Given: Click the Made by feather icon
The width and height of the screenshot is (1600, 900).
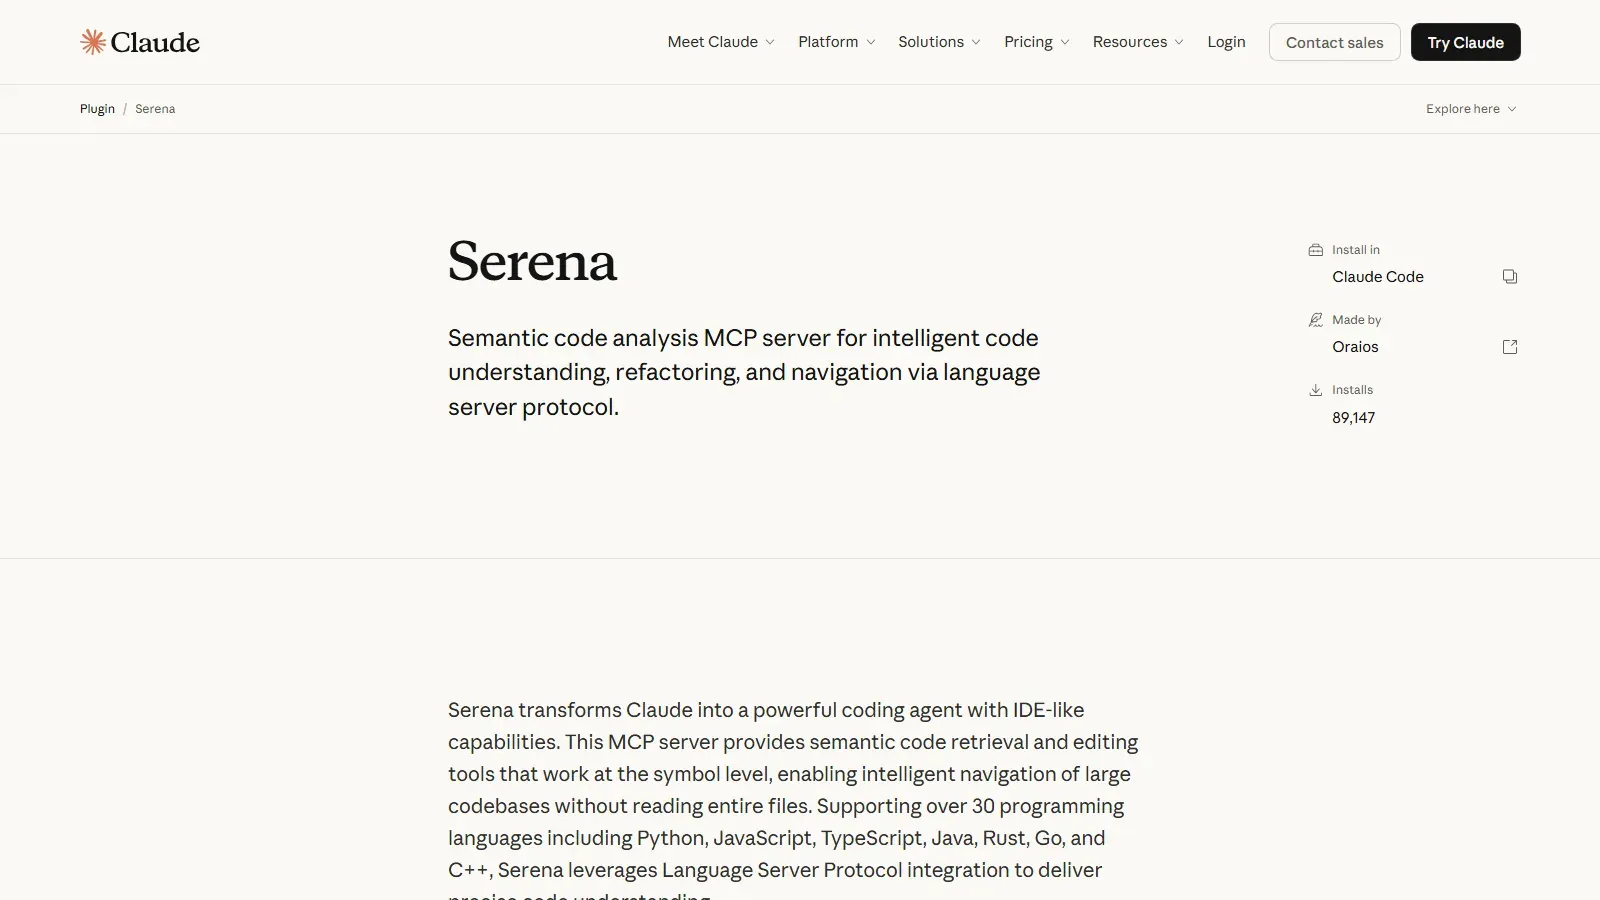Looking at the screenshot, I should tap(1316, 320).
